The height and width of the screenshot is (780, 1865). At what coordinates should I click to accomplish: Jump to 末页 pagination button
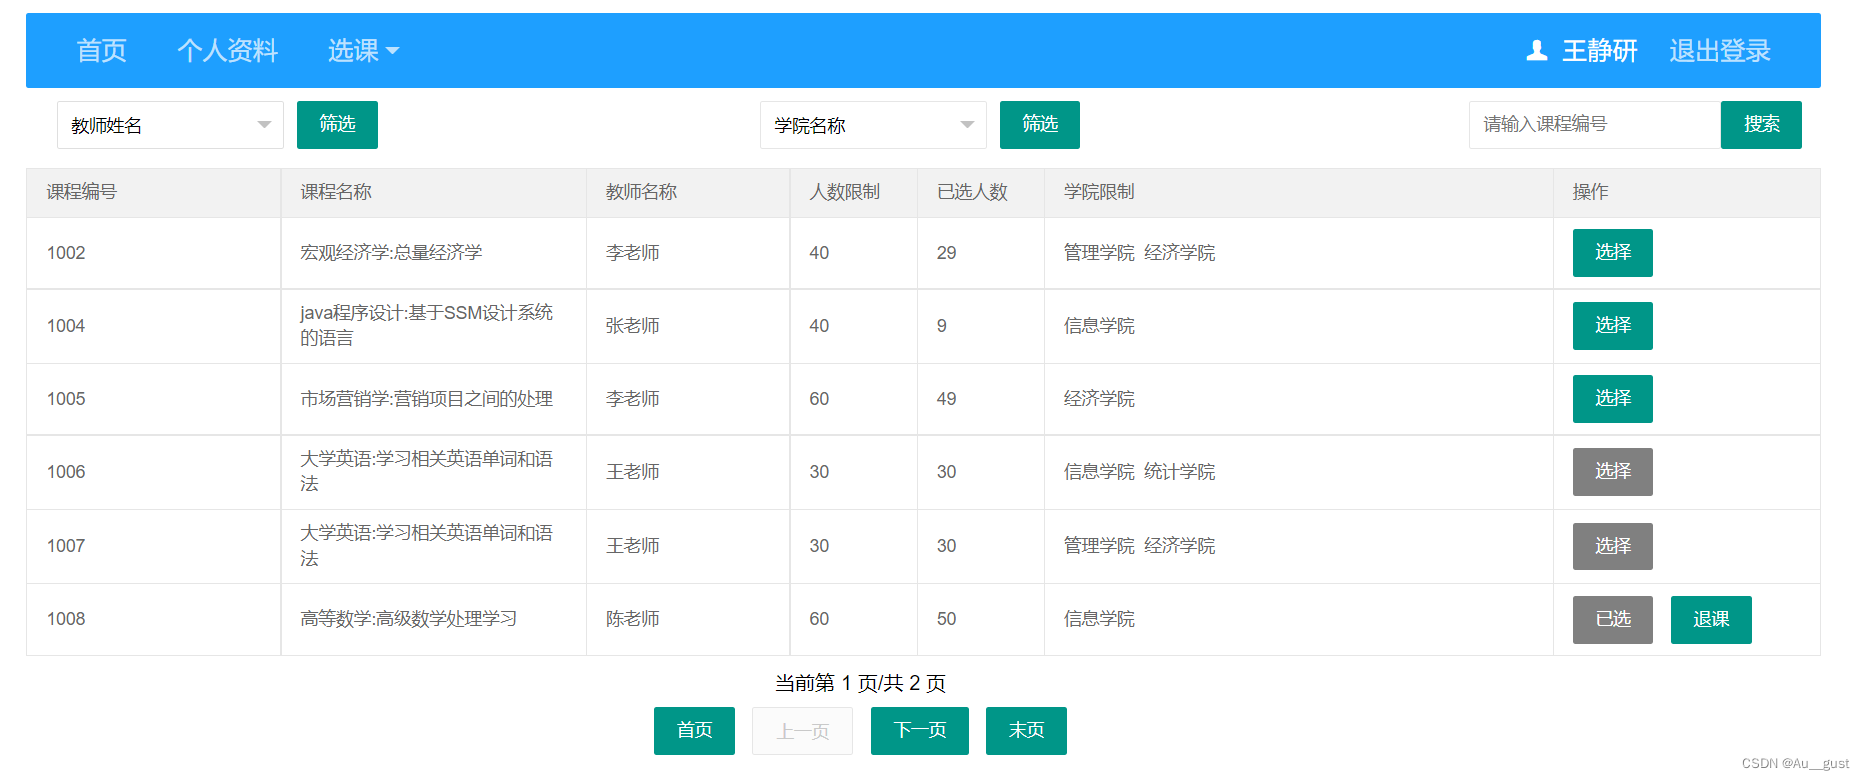pos(1026,731)
